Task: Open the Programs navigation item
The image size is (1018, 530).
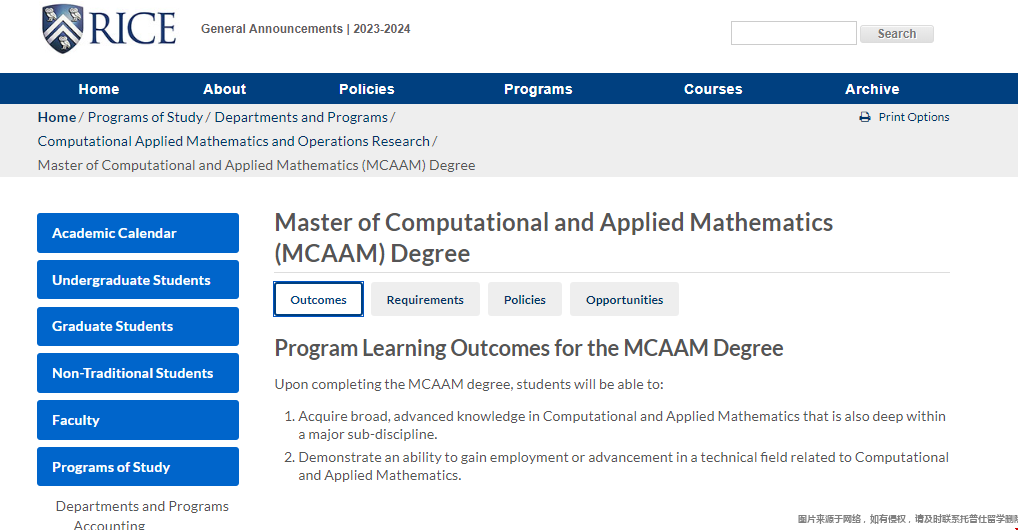Action: pos(538,89)
